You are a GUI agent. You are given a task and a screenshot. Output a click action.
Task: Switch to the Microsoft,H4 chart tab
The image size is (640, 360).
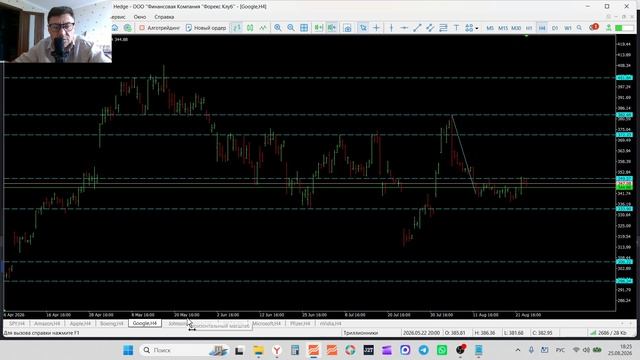266,323
